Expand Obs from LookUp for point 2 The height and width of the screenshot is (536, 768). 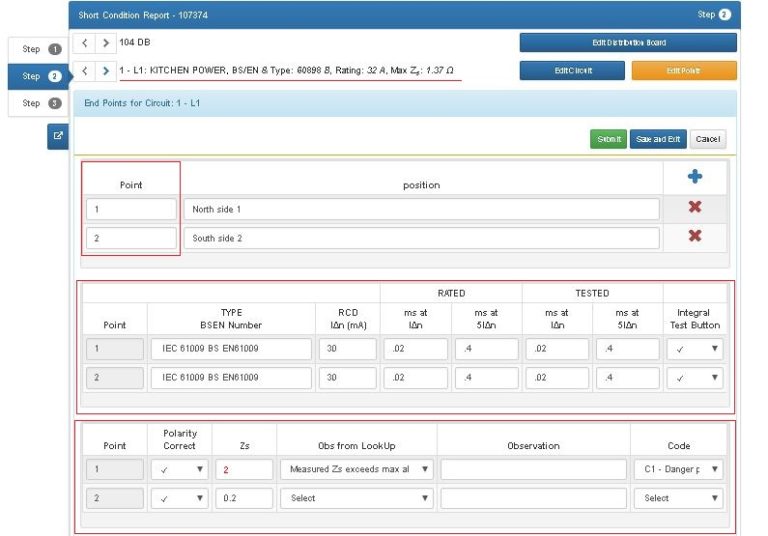click(357, 498)
